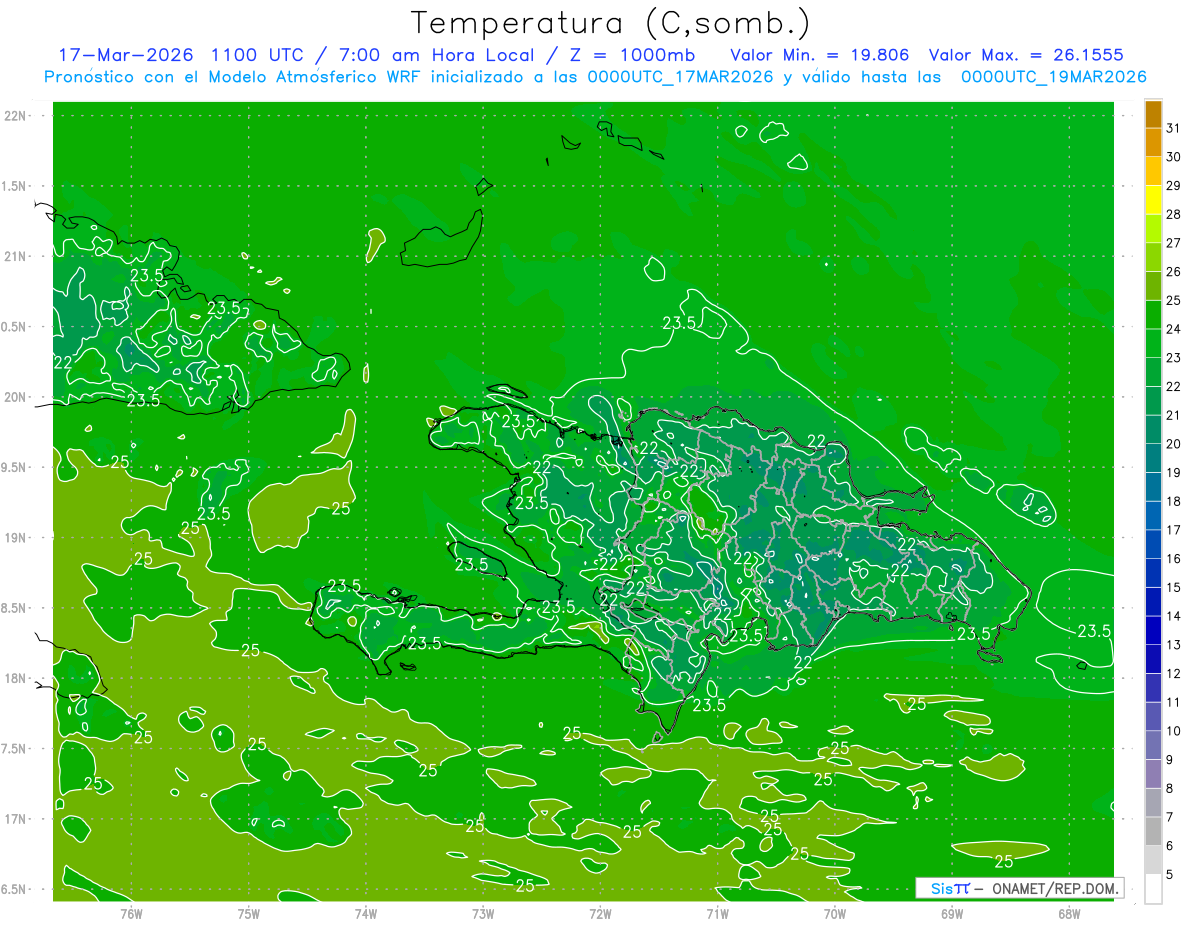Click latitude axis label '9.5N'
1200x927 pixels.
(x=15, y=467)
